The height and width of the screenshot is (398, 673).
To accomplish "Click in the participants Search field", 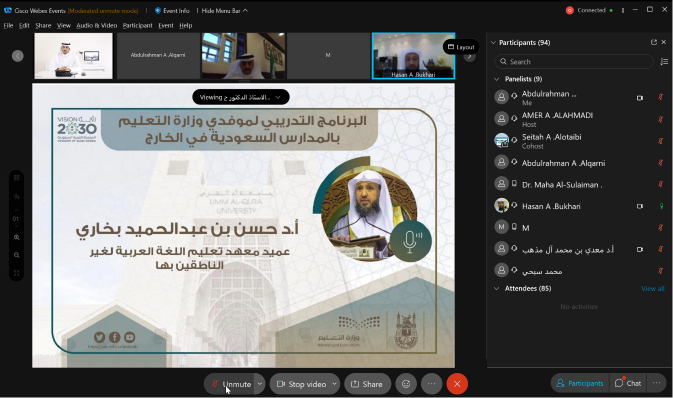I will (x=574, y=62).
